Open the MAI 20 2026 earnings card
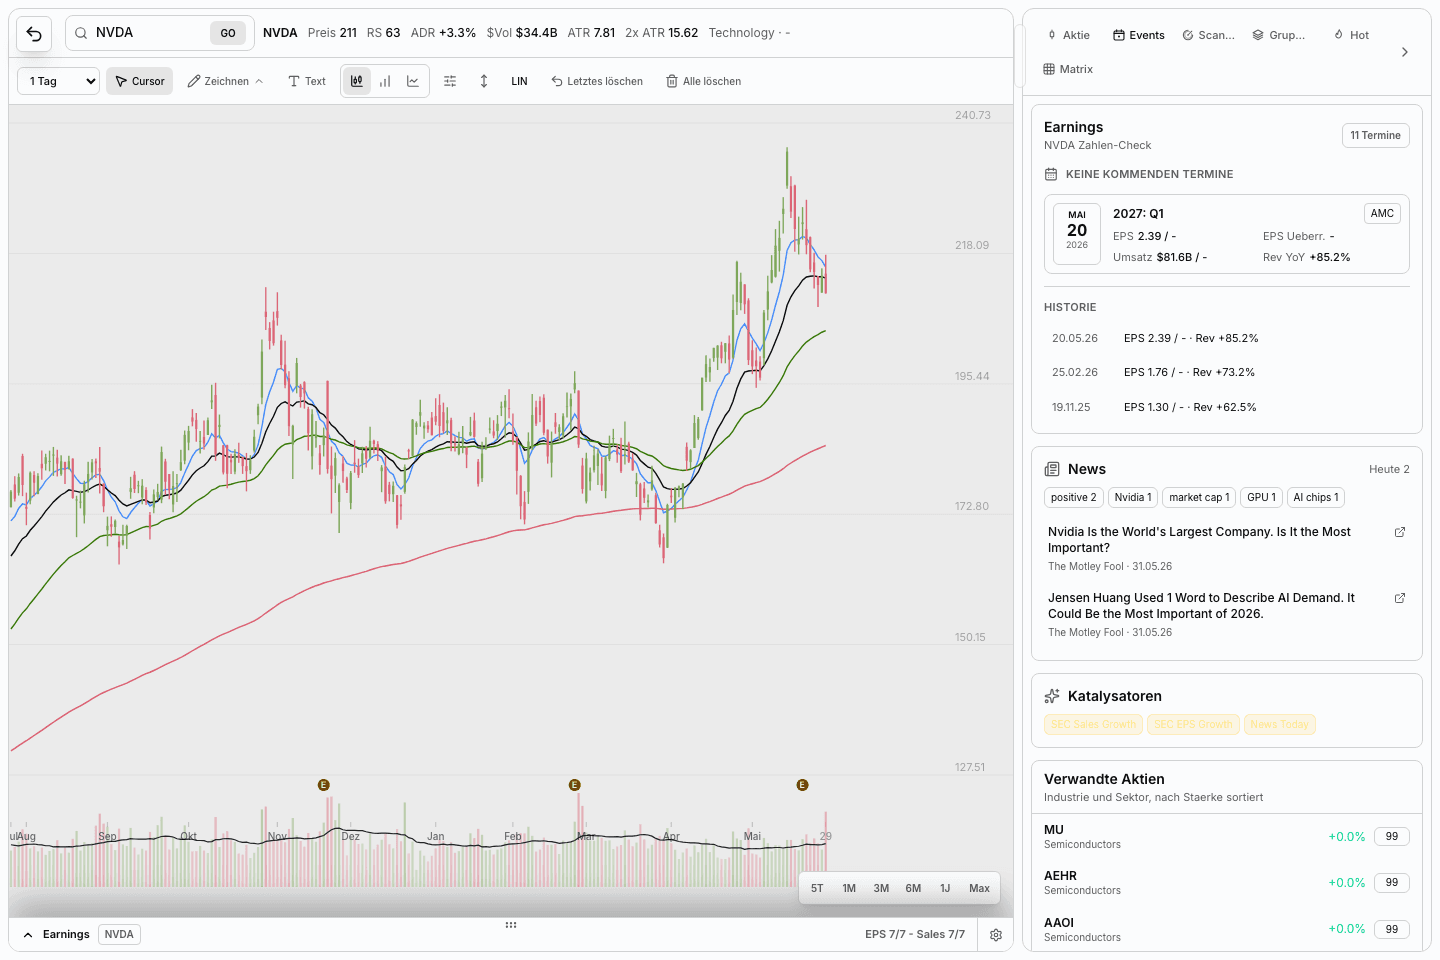 coord(1227,234)
